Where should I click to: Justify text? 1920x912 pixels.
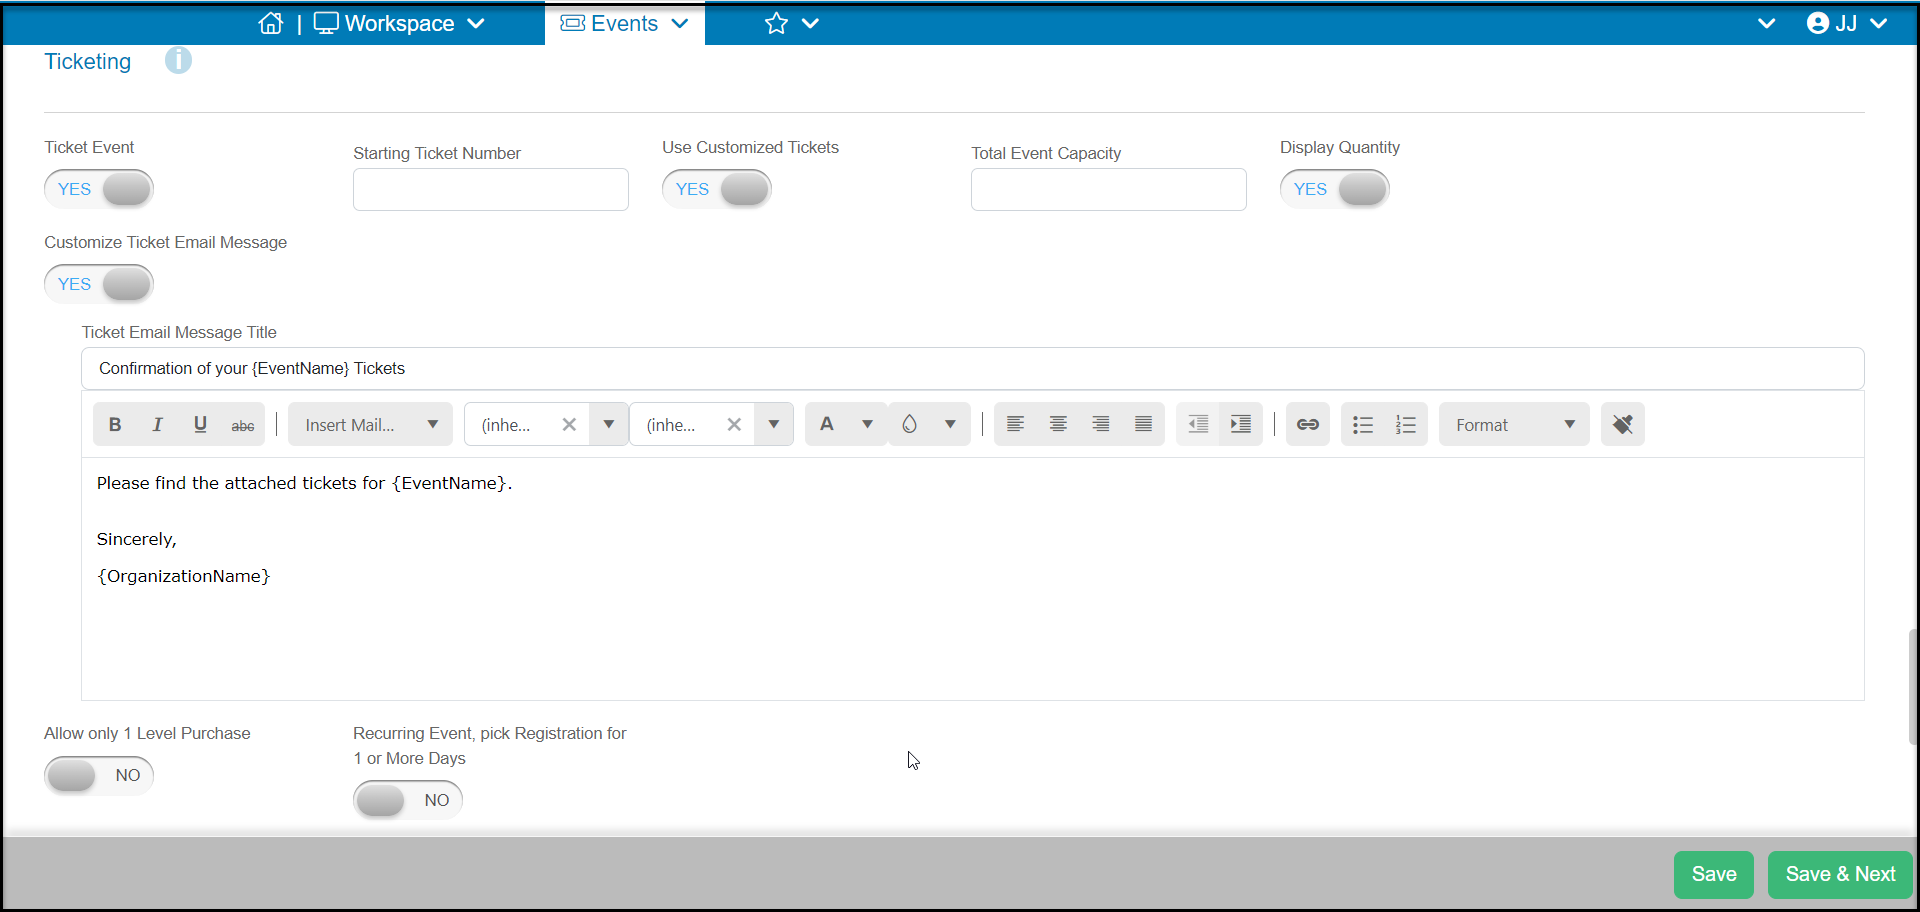[x=1144, y=424]
